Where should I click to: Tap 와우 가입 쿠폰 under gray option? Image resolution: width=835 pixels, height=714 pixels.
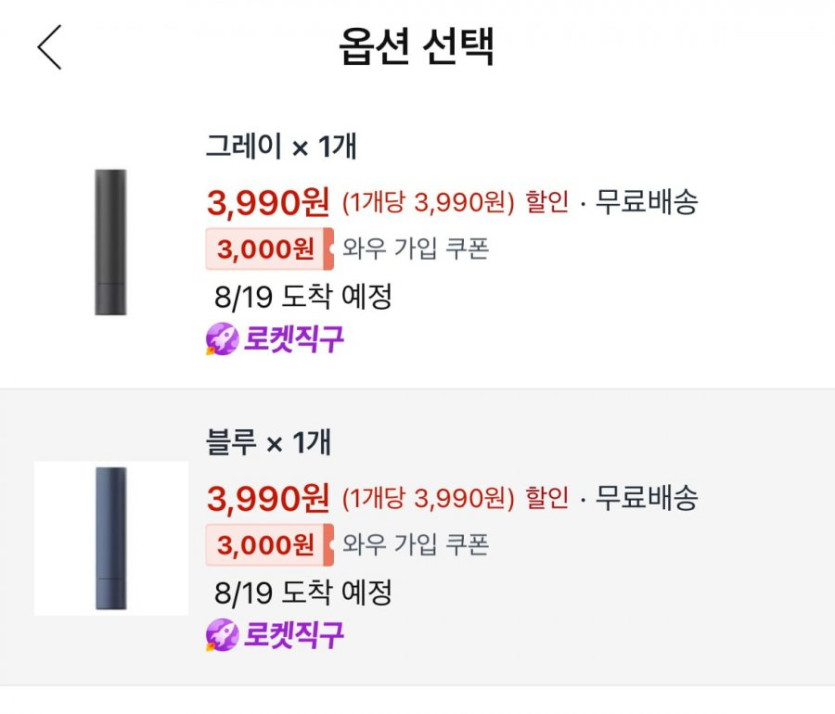[x=415, y=249]
